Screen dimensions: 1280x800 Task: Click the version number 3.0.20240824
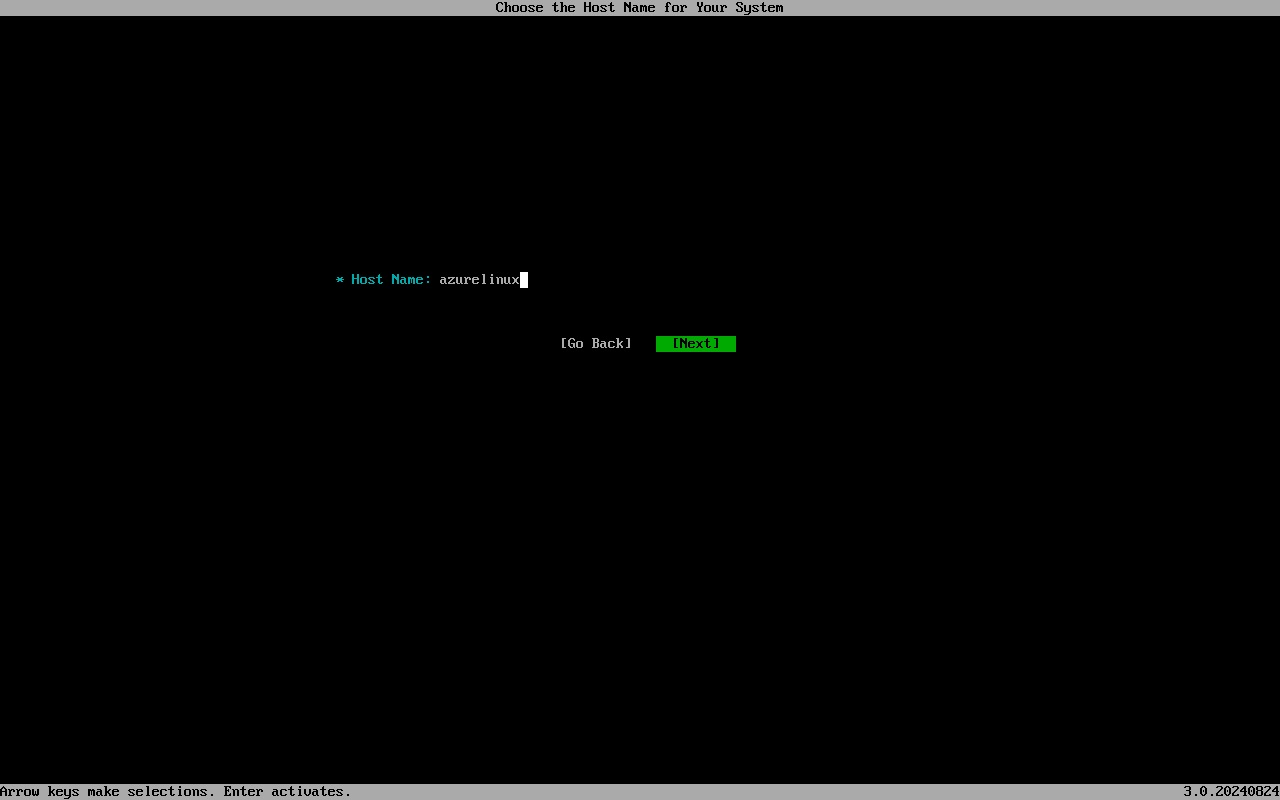1231,792
